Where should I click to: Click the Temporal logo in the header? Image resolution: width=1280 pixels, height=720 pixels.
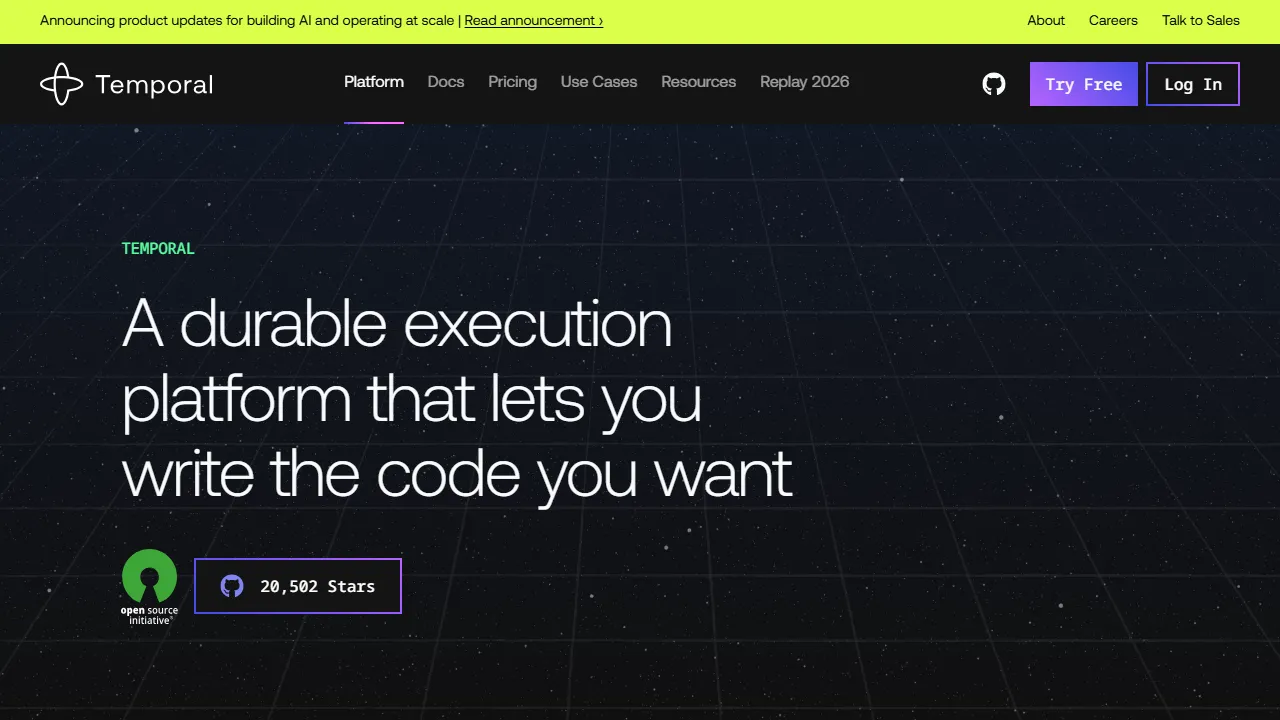click(x=127, y=84)
